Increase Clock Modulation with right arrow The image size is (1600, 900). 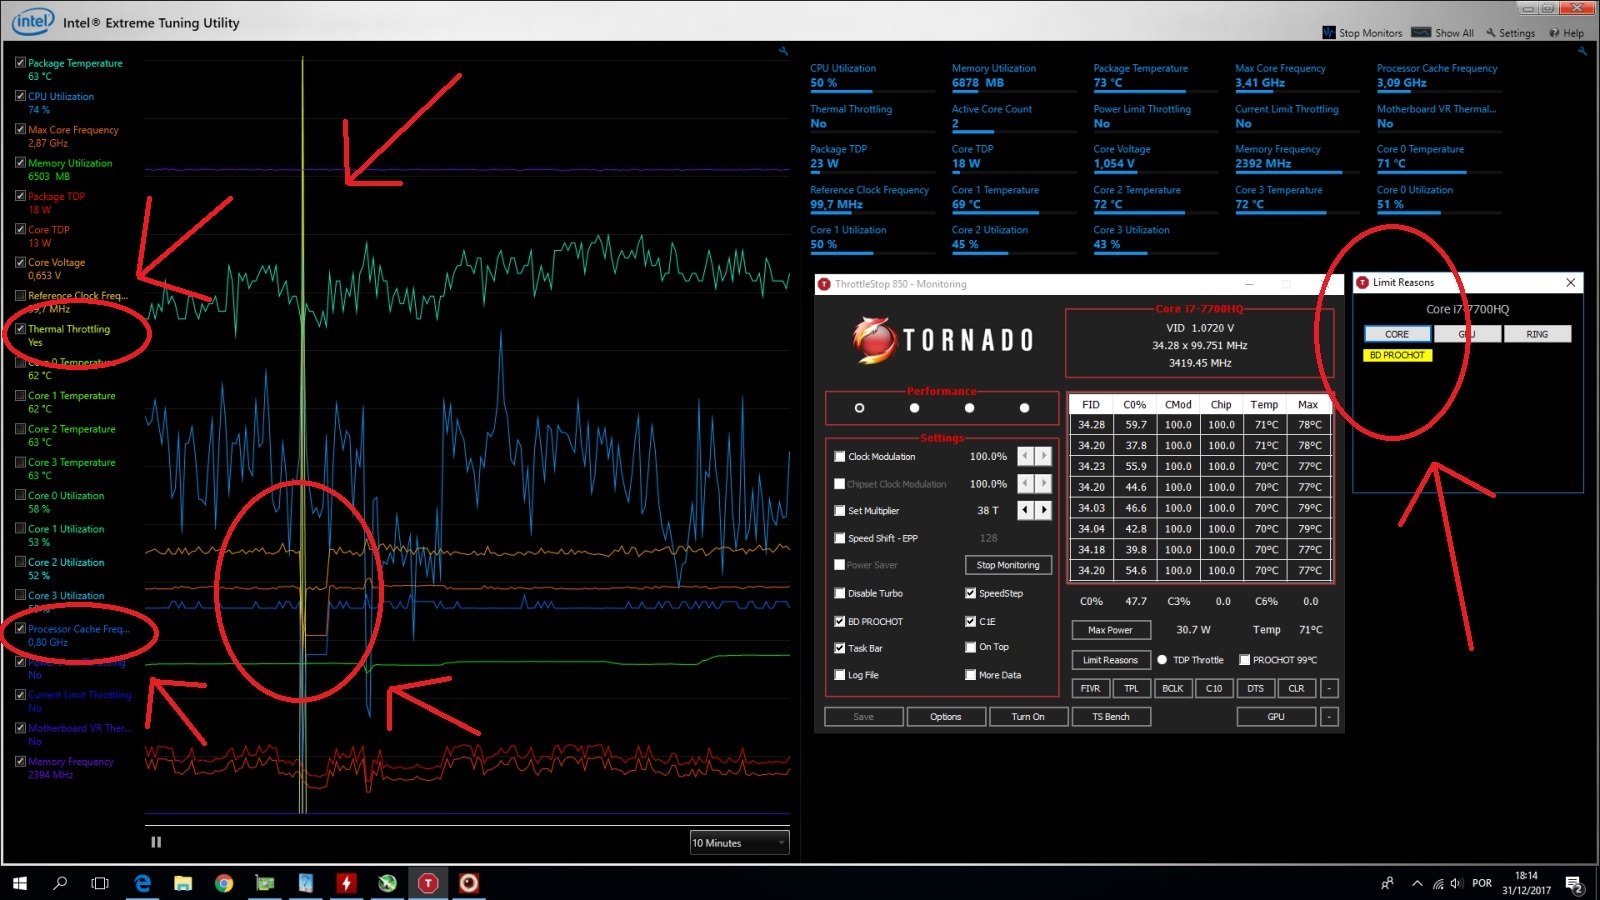(1043, 456)
